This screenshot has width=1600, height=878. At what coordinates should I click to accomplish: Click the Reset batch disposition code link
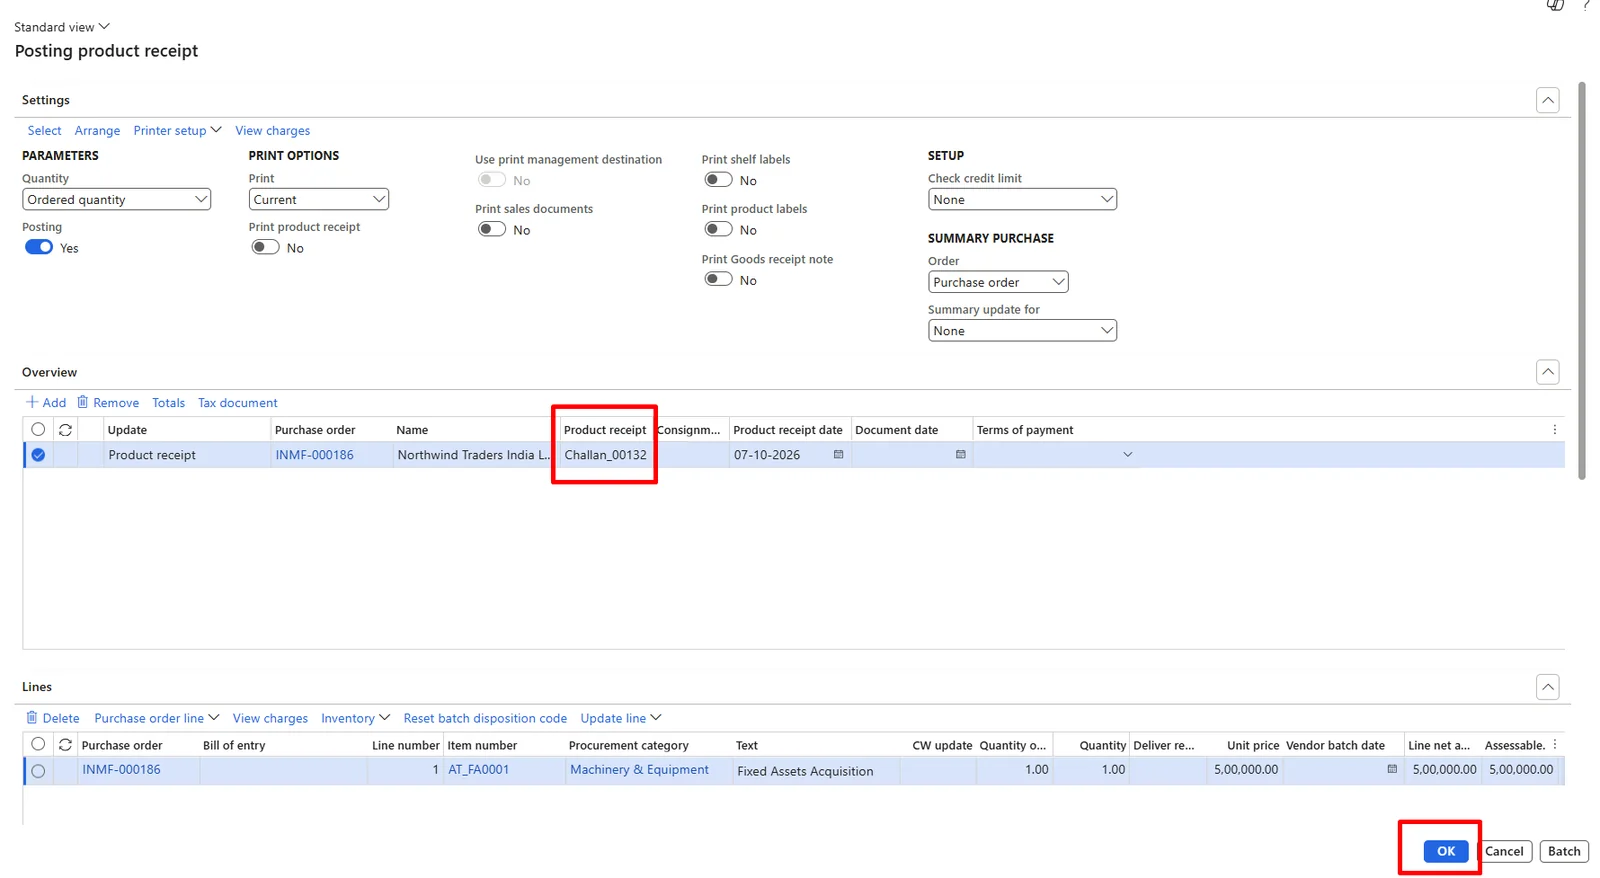(x=485, y=718)
